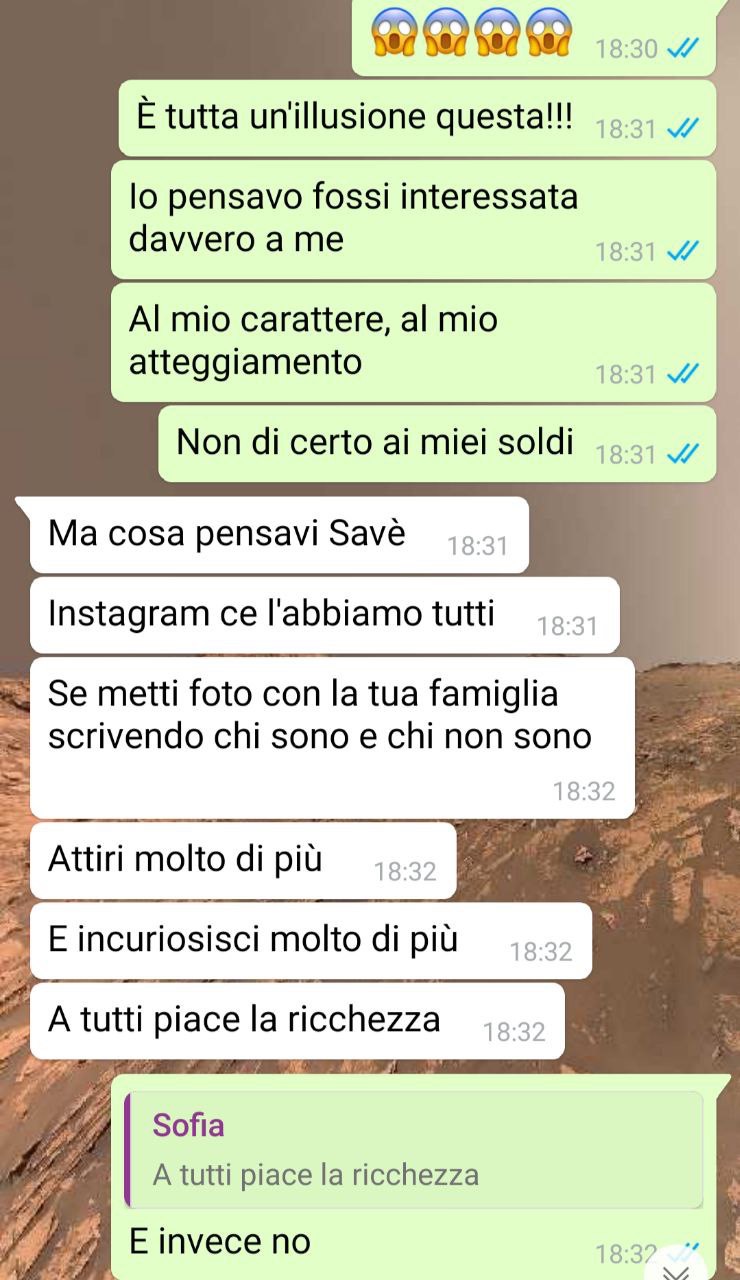Tap the 'Io pensavo fossi interessata' bubble
The height and width of the screenshot is (1280, 740).
pyautogui.click(x=414, y=220)
